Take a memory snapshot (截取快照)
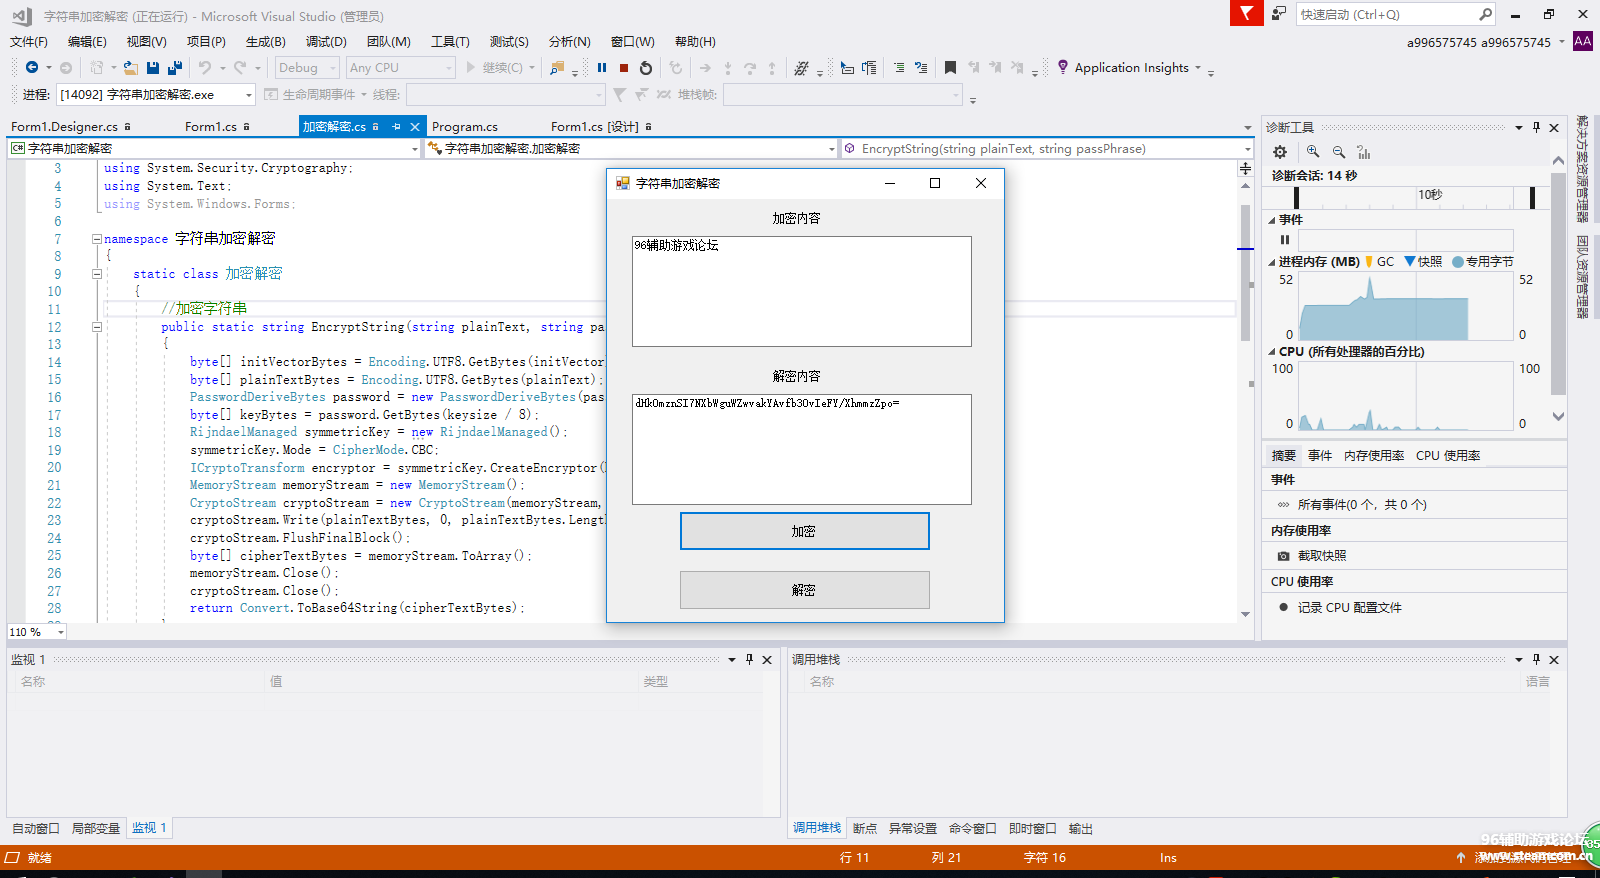Viewport: 1600px width, 878px height. 1321,556
